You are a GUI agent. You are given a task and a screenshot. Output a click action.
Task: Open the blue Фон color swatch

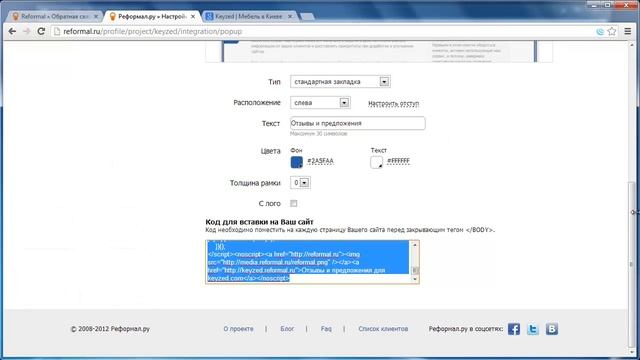click(296, 162)
